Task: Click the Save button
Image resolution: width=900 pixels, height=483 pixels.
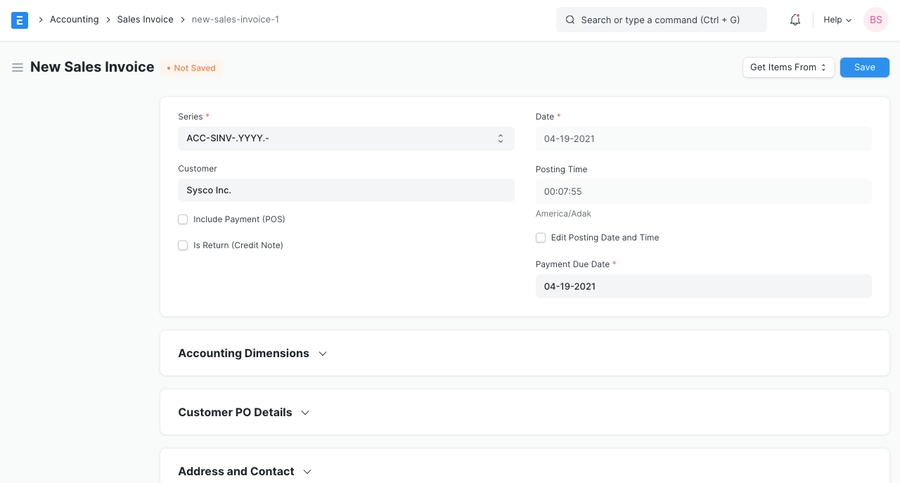Action: point(864,68)
